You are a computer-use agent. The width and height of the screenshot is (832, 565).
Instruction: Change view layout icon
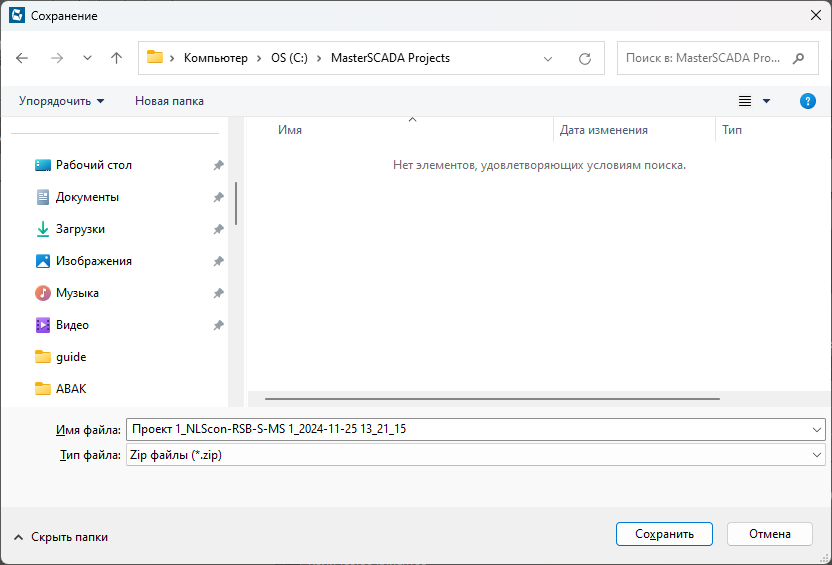pyautogui.click(x=744, y=101)
